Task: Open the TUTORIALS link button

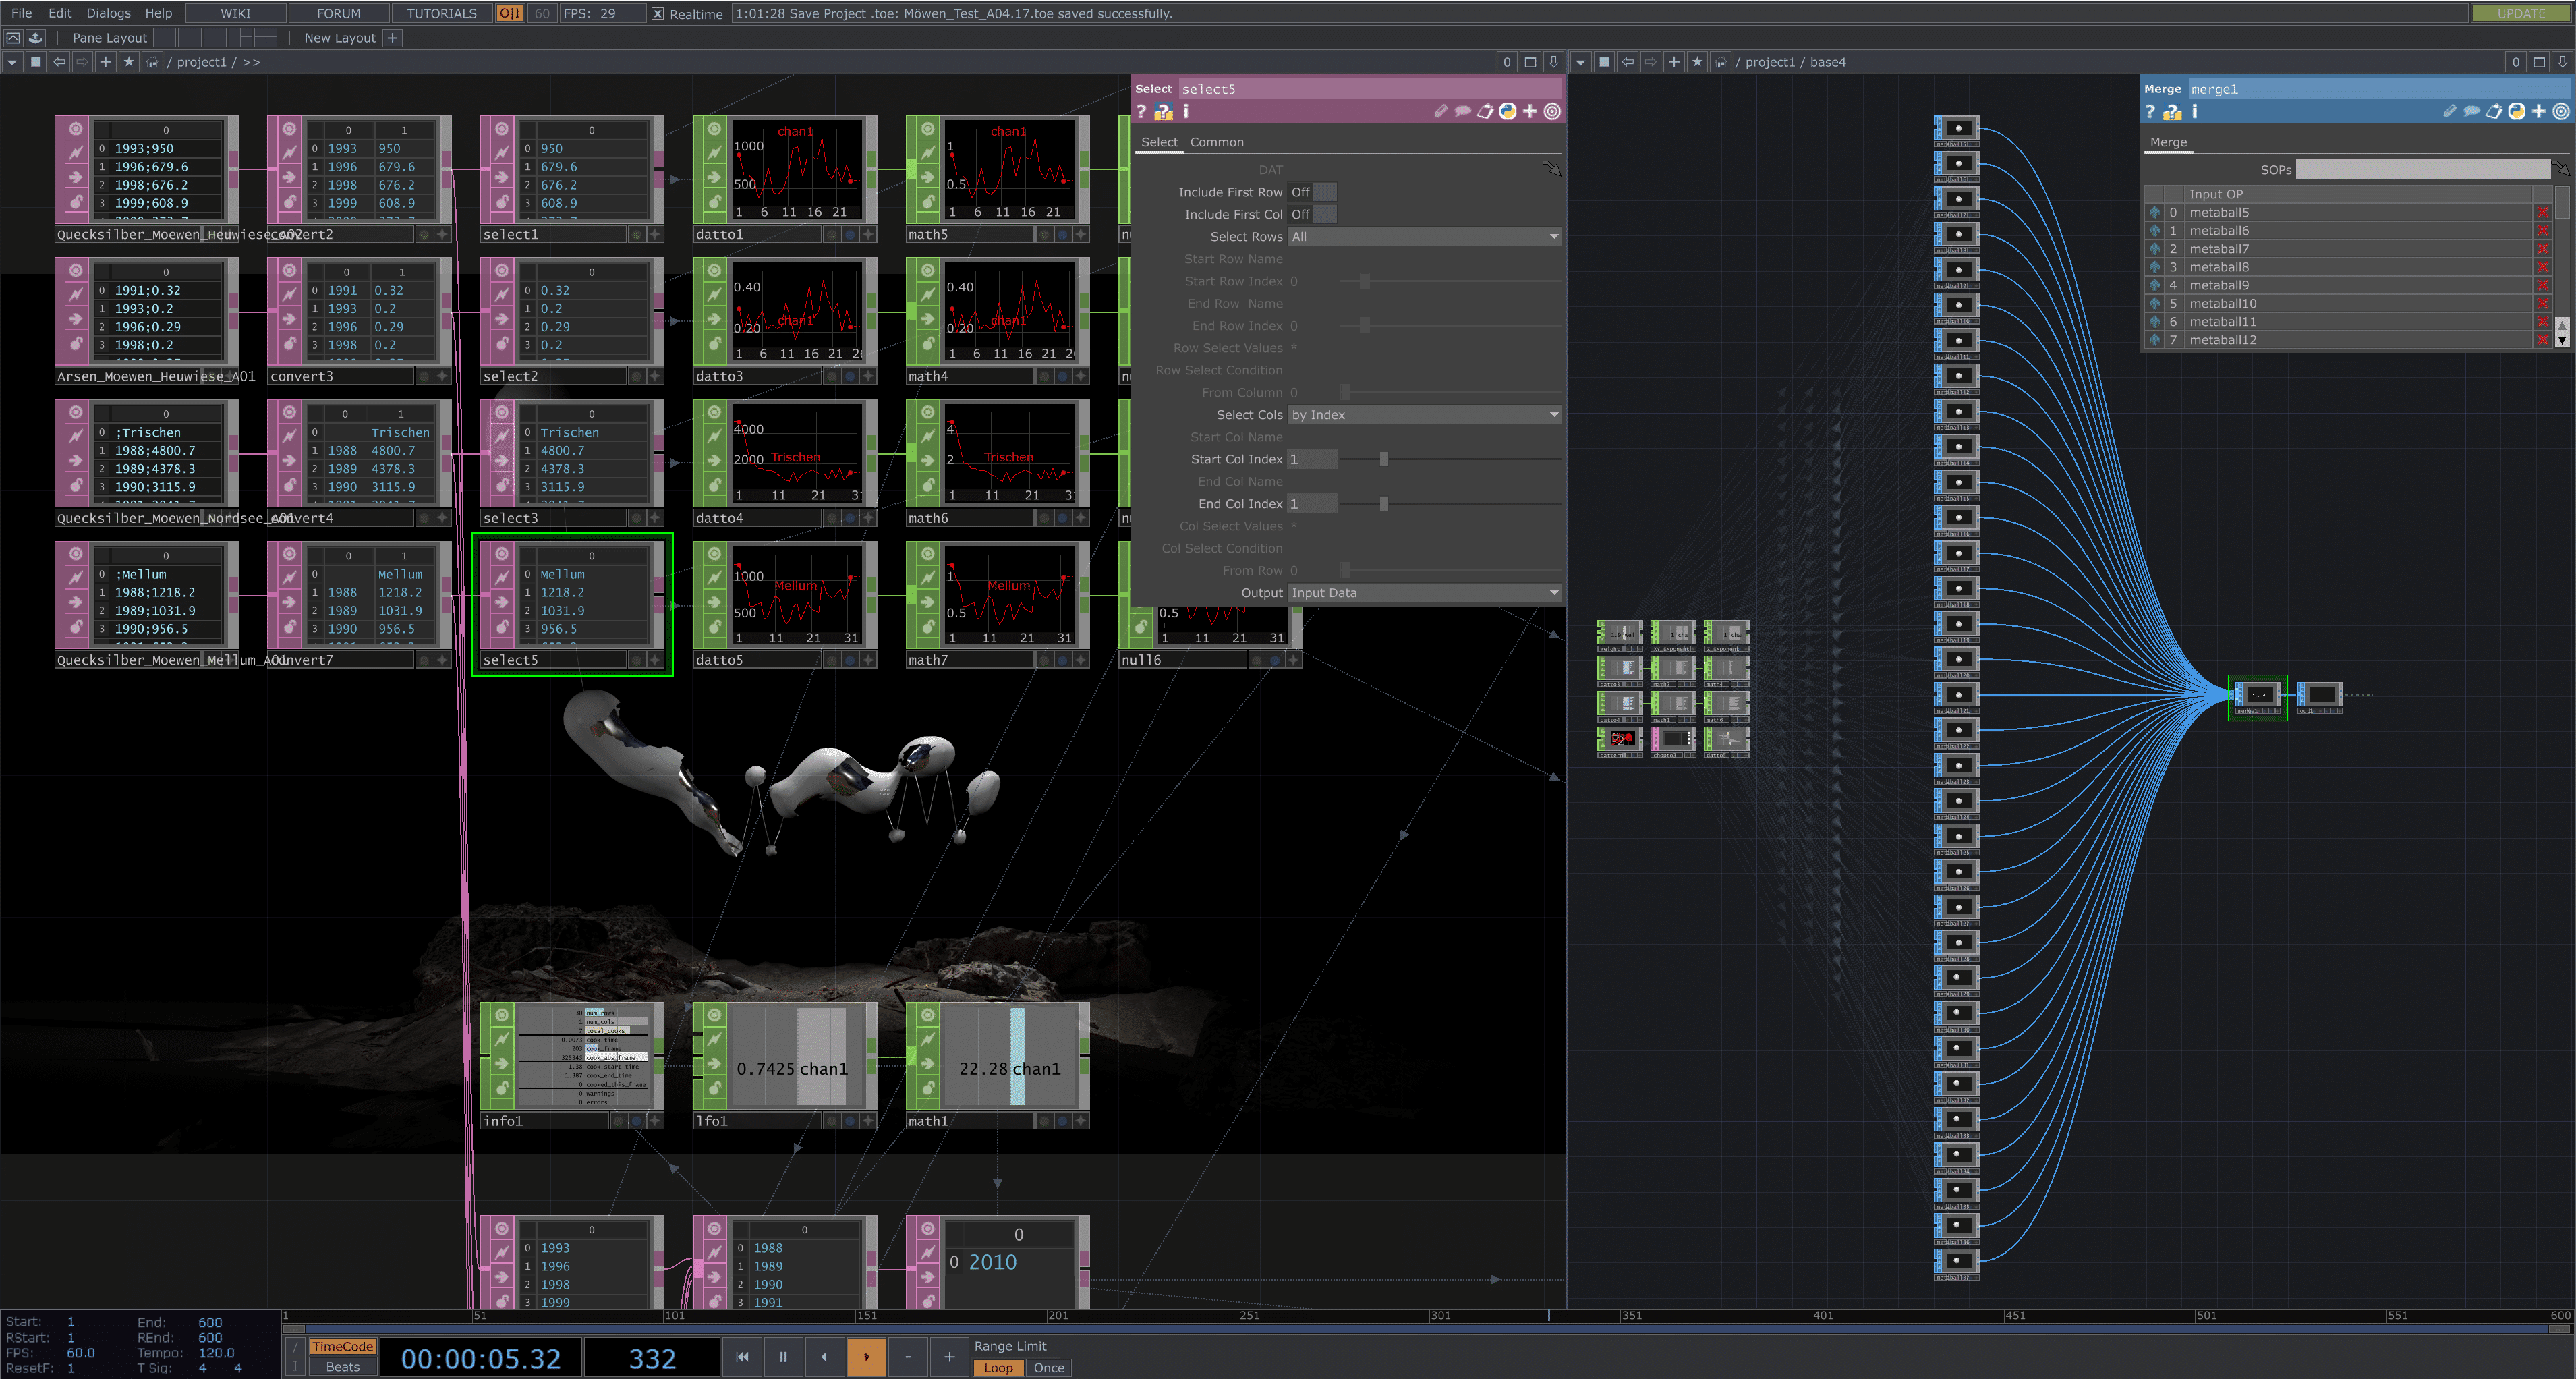Action: click(442, 13)
